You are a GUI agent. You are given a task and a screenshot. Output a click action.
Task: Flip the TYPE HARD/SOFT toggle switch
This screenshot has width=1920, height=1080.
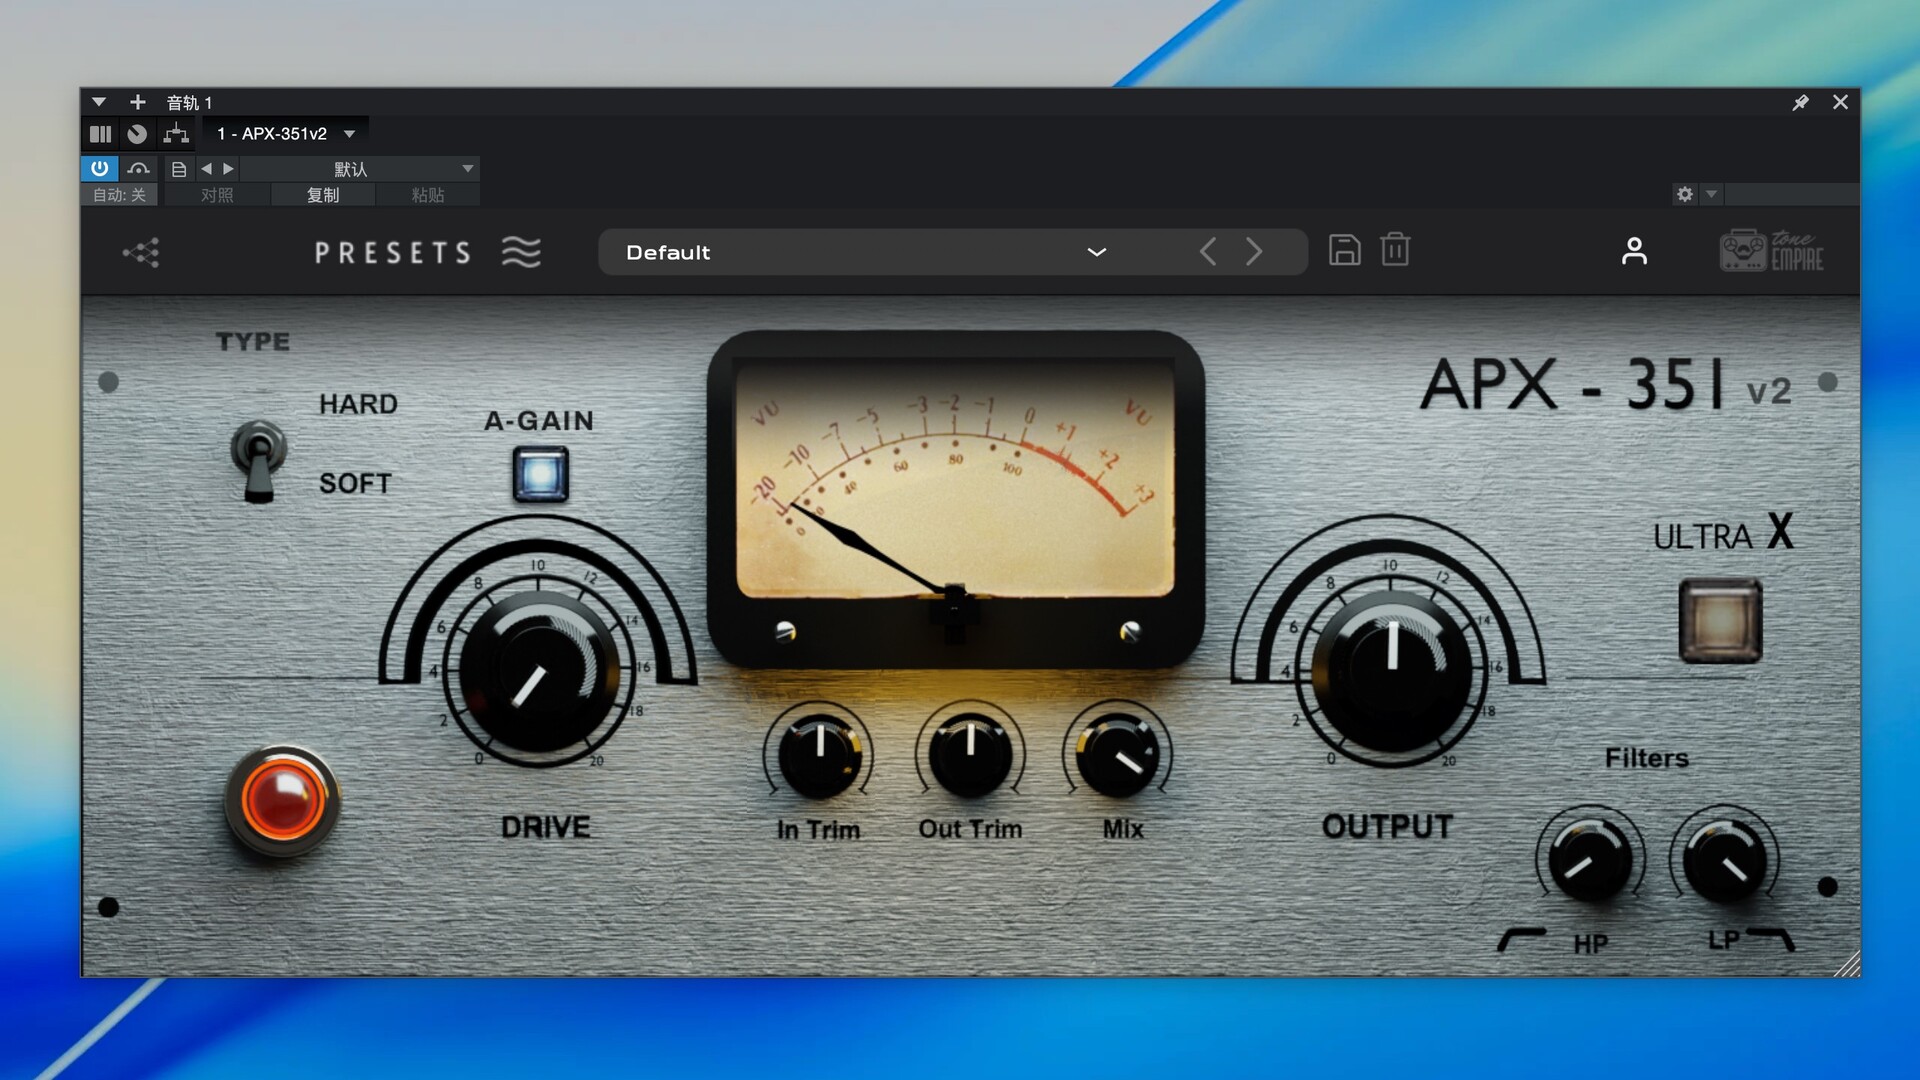259,461
